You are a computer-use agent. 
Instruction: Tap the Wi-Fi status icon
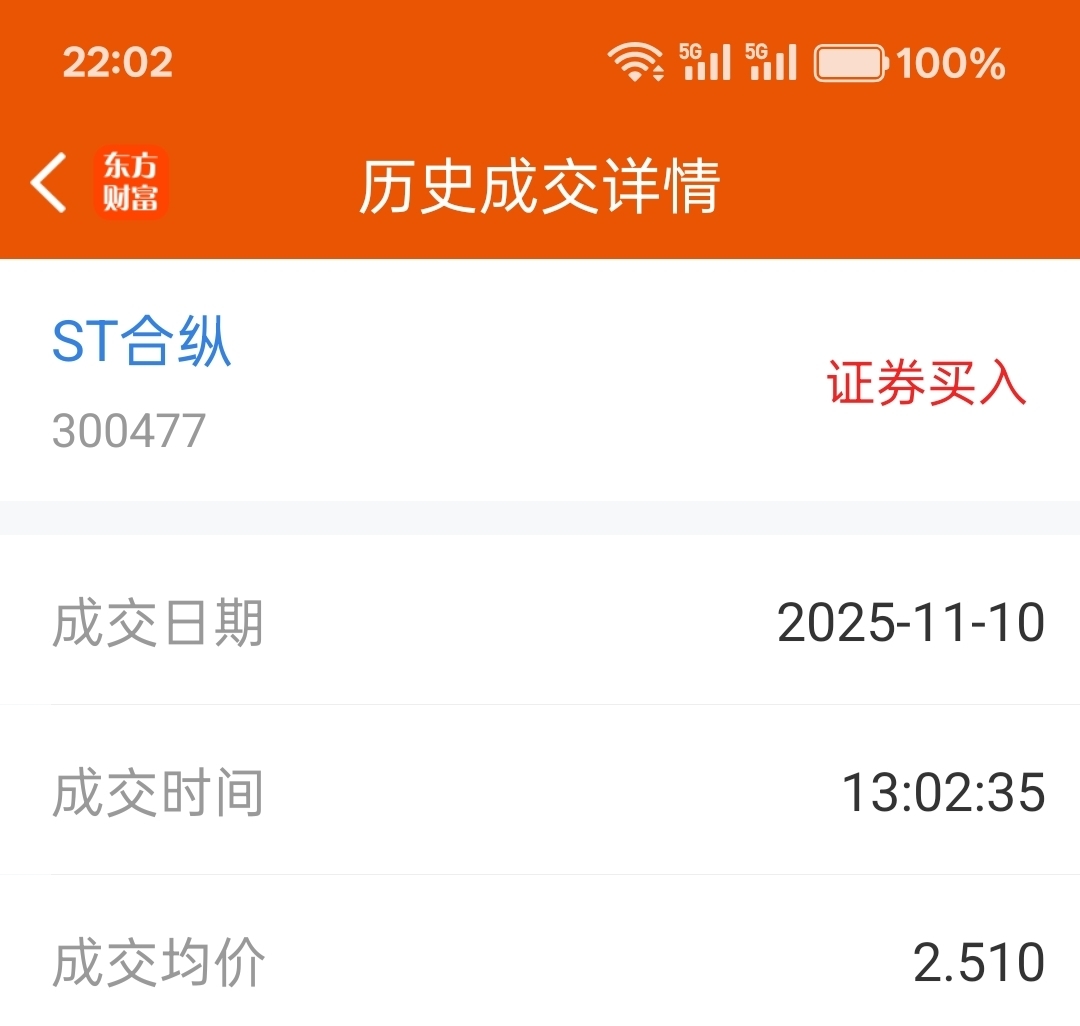tap(636, 63)
